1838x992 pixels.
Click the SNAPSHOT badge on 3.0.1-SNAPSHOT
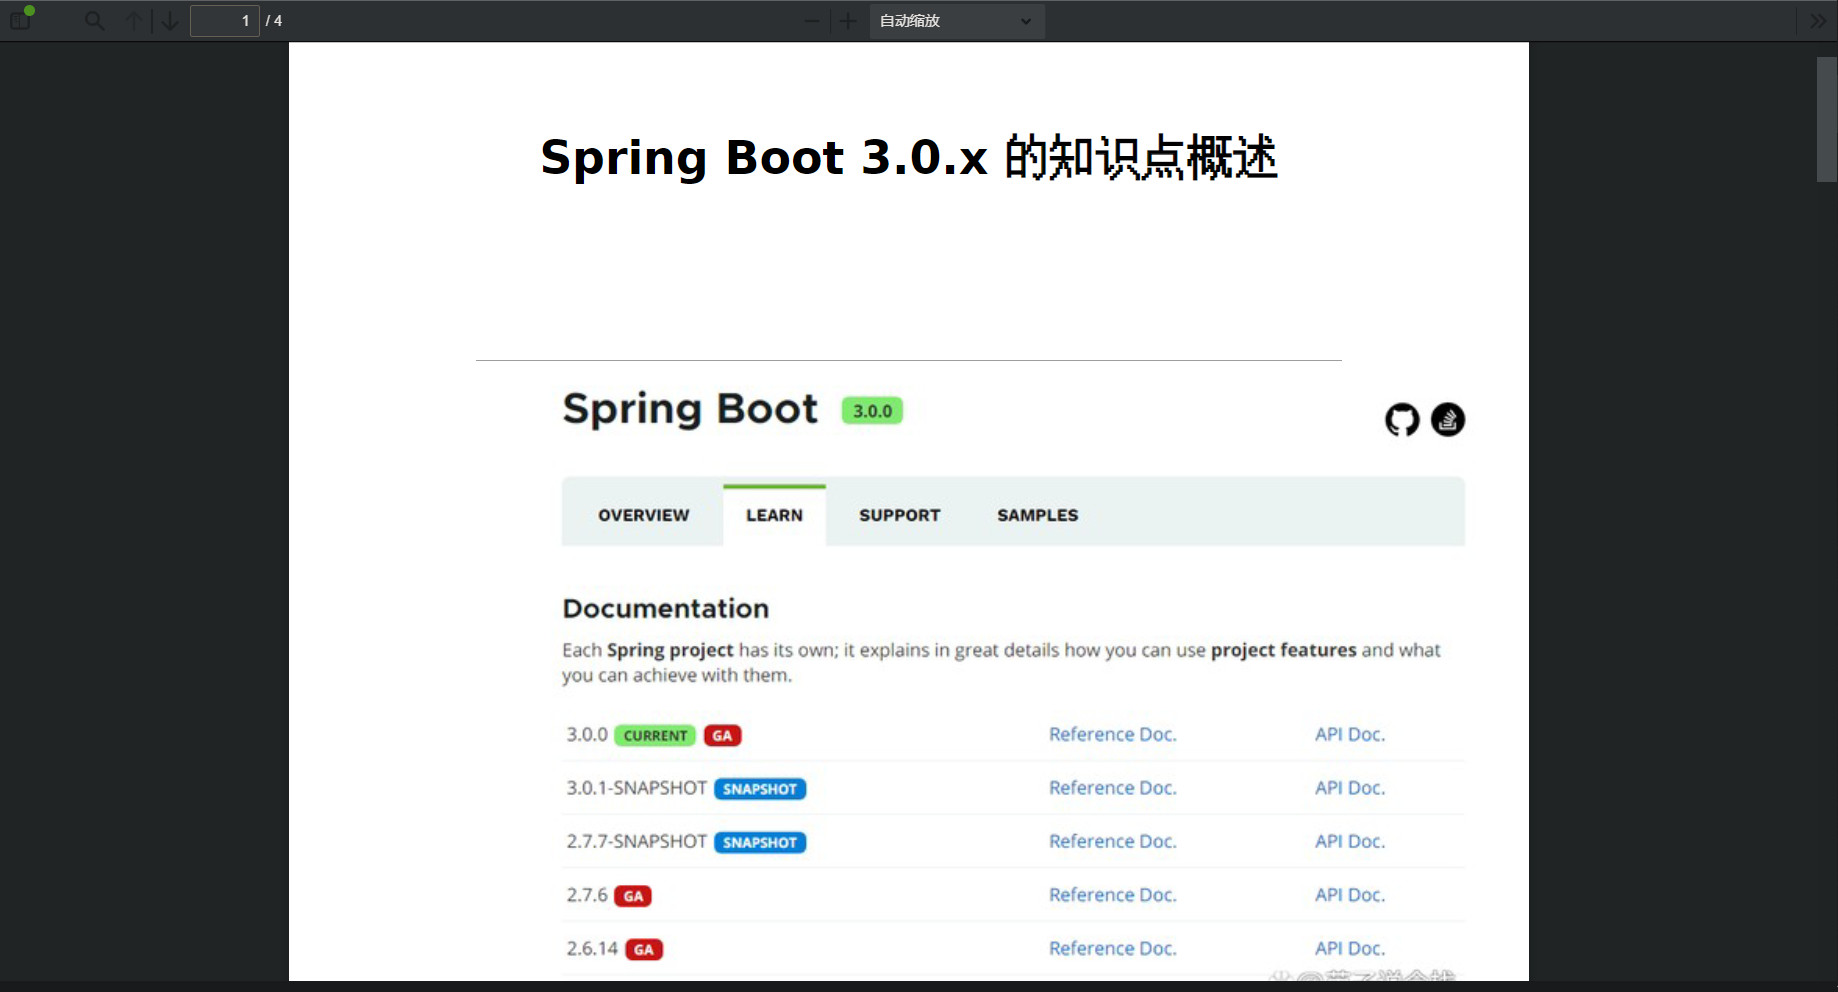click(x=760, y=789)
